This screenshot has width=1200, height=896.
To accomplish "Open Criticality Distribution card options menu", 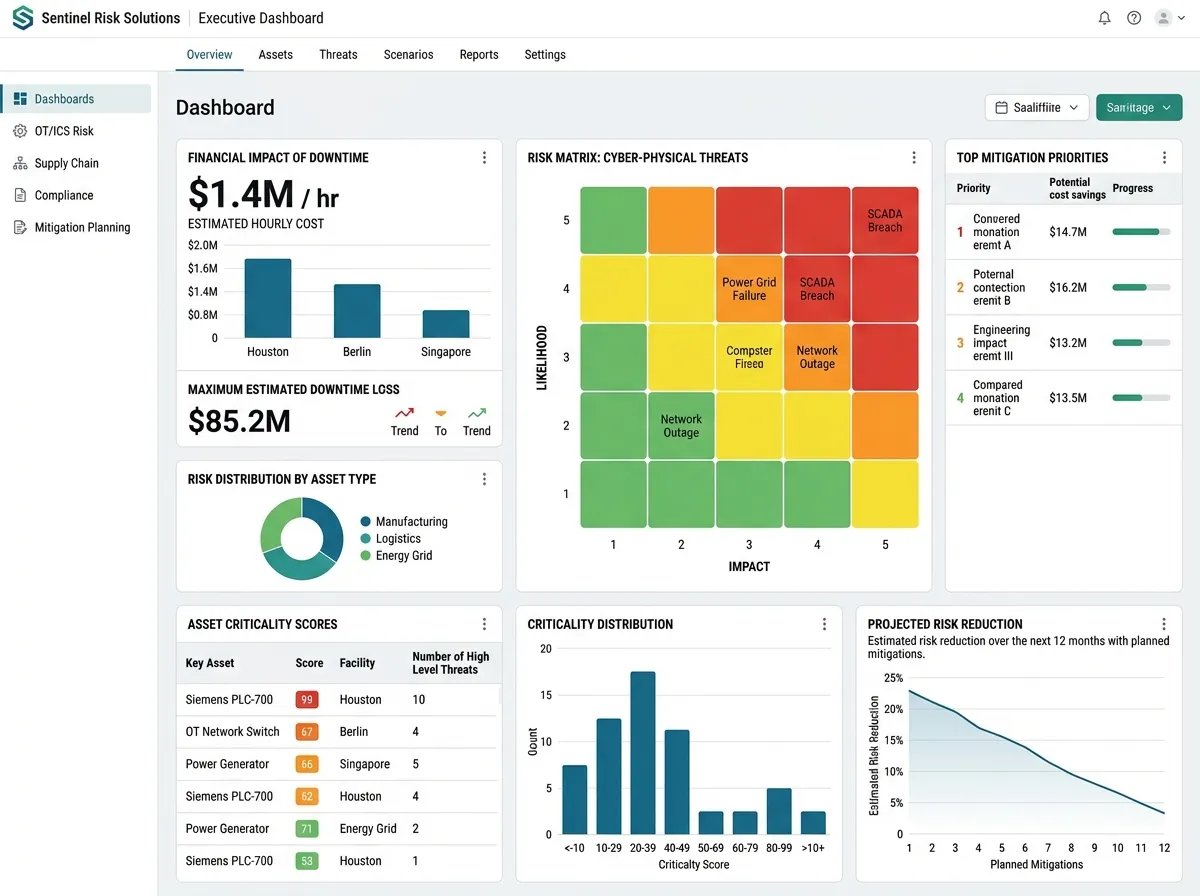I will click(x=824, y=624).
